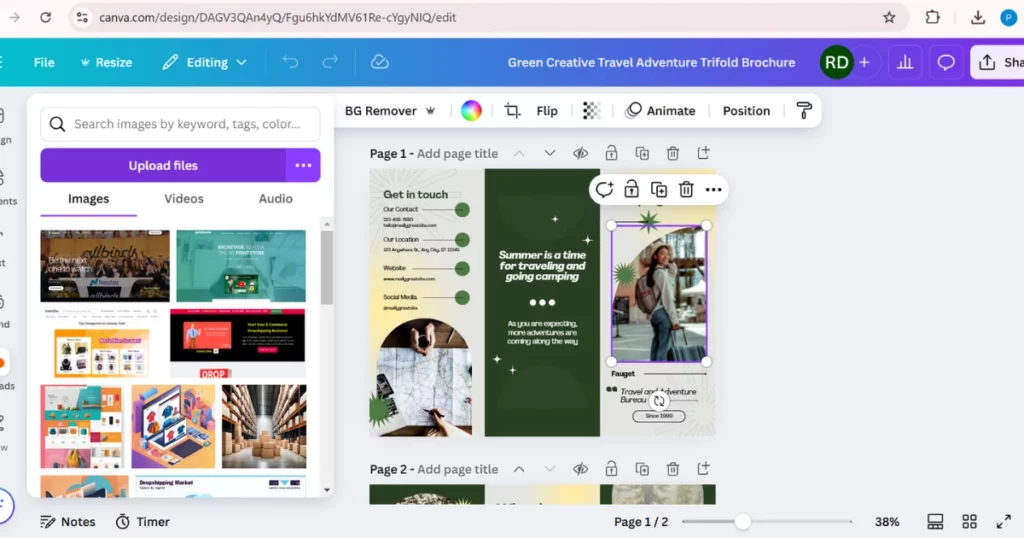Open the File menu

coord(44,63)
